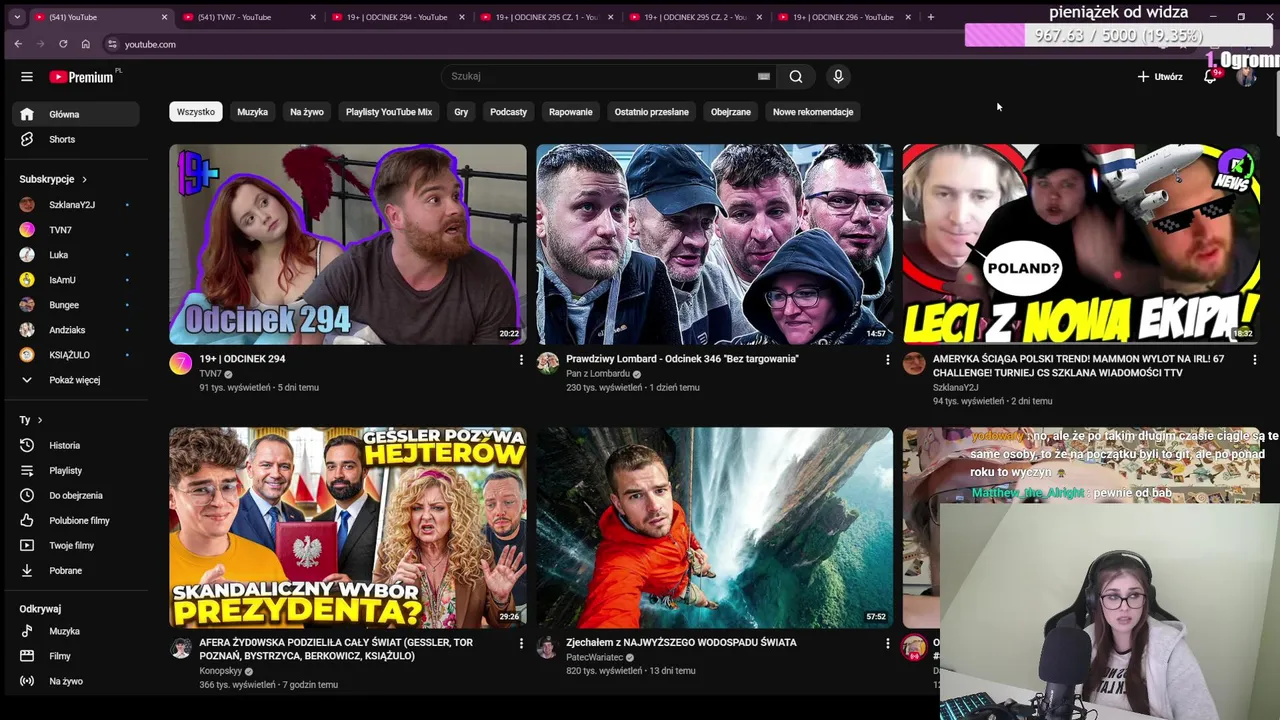Viewport: 1280px width, 720px height.
Task: Open the TVN7 subscription channel
Action: (76, 230)
